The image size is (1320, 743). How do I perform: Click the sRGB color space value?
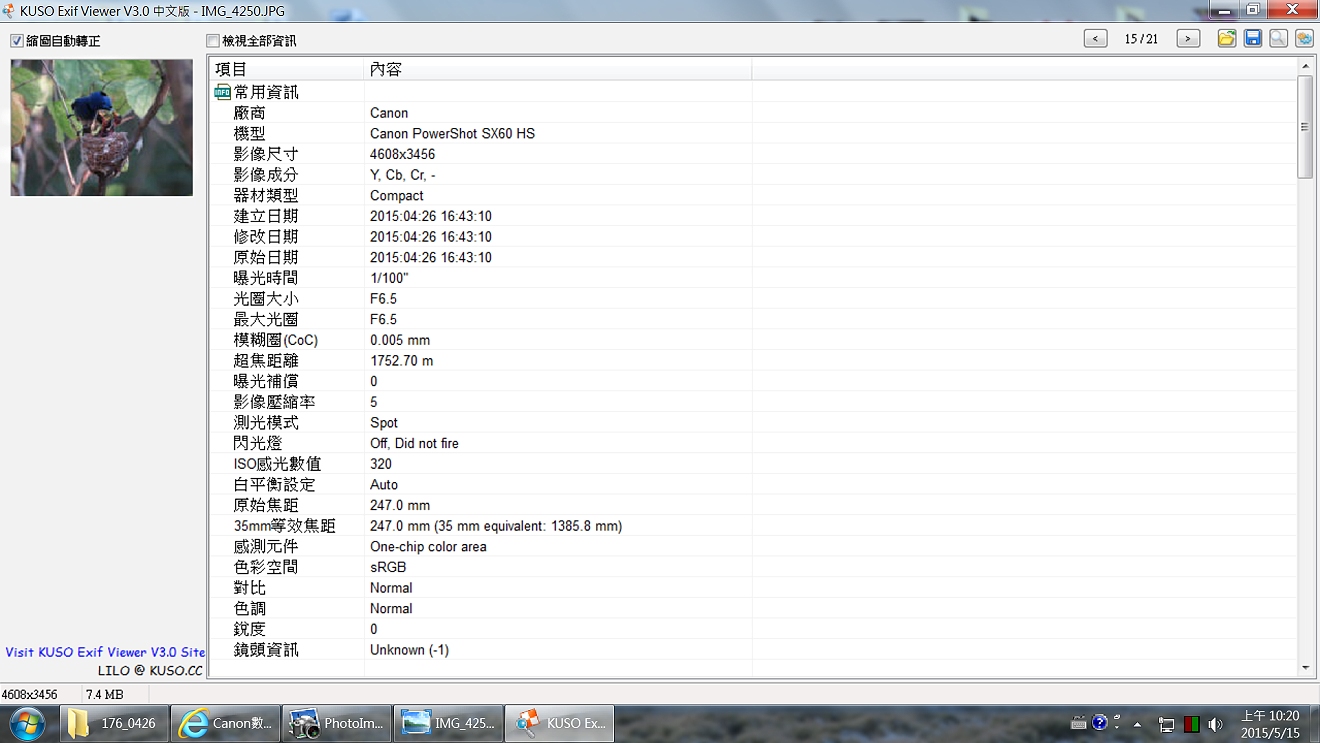[x=388, y=567]
